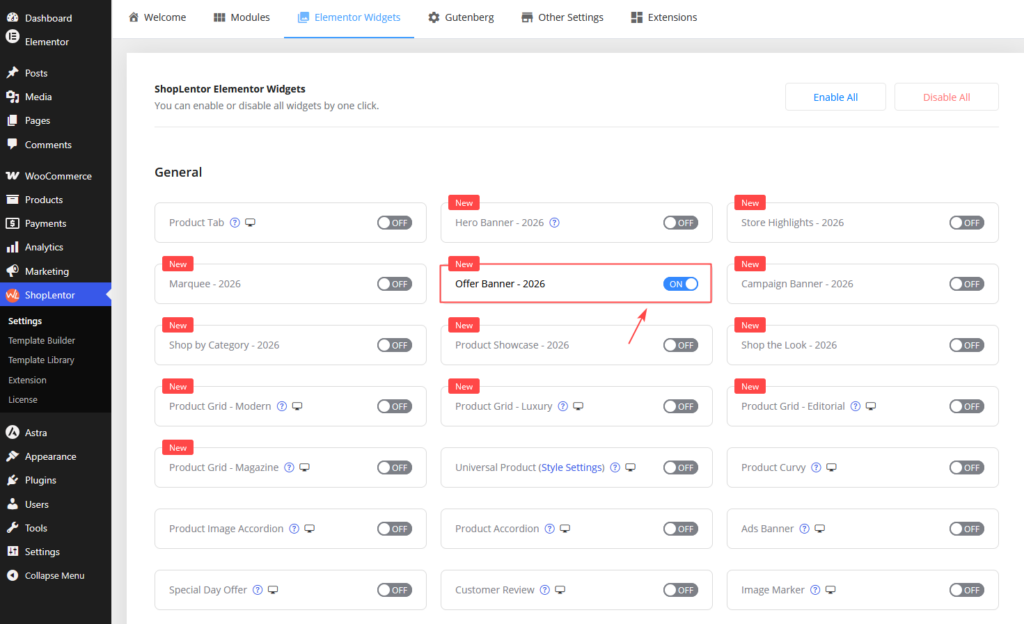Open the Astra sidebar menu
Screen dimensions: 1024x624
[x=56, y=433]
